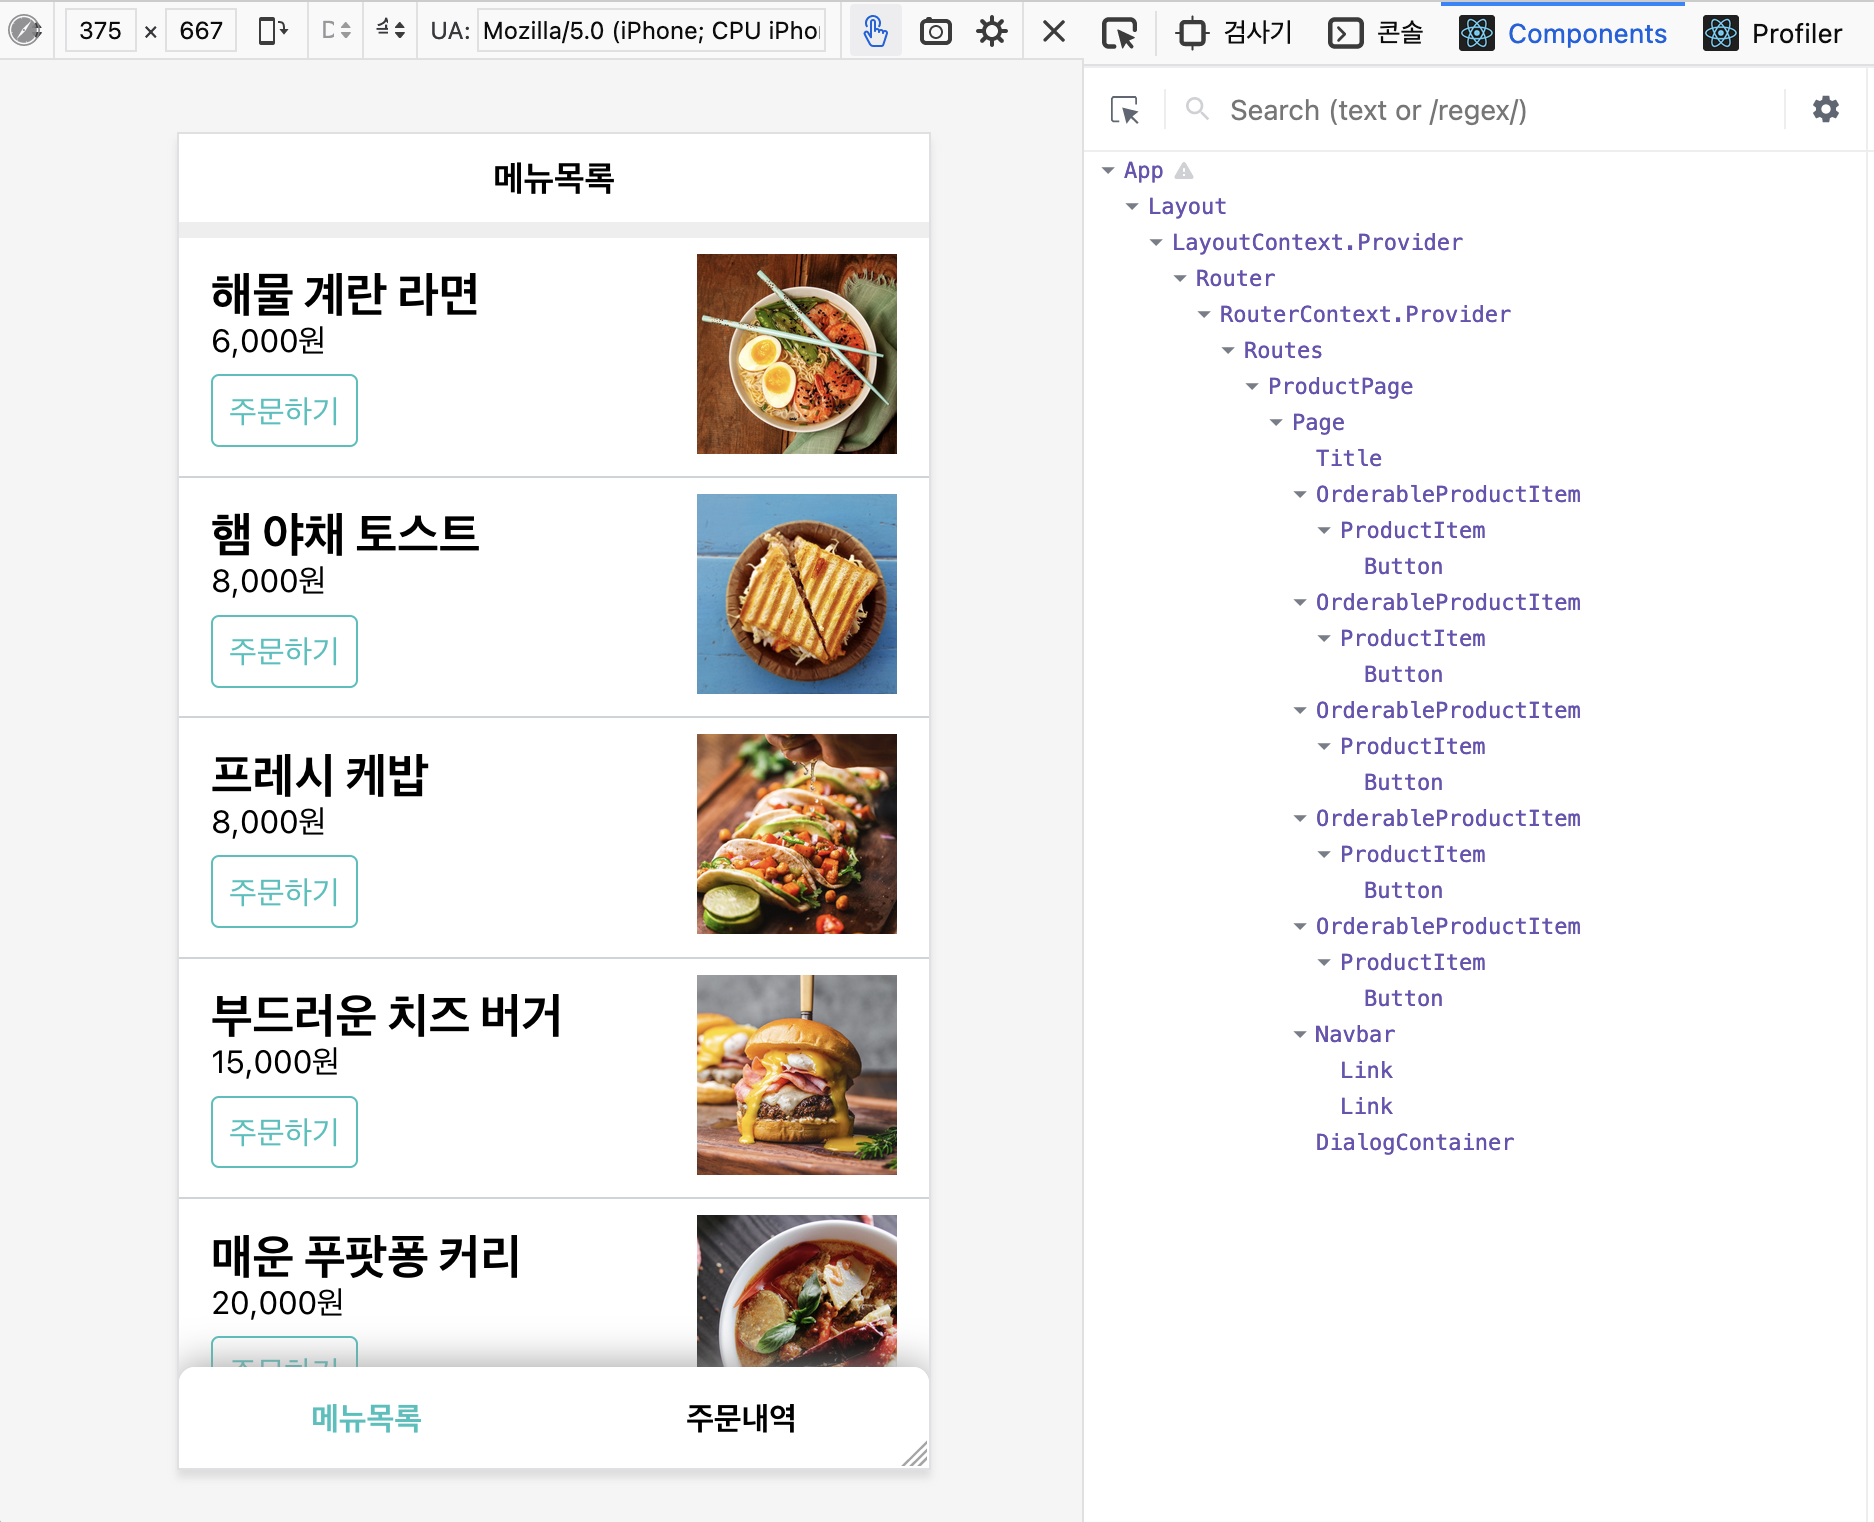Click the no-throttling icon at top left
The width and height of the screenshot is (1874, 1522).
point(25,31)
